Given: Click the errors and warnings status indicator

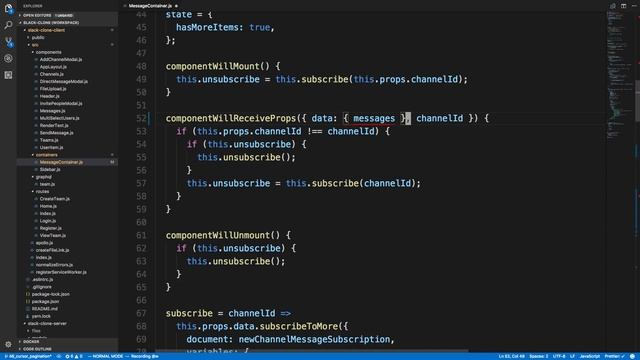Looking at the screenshot, I should [73, 356].
